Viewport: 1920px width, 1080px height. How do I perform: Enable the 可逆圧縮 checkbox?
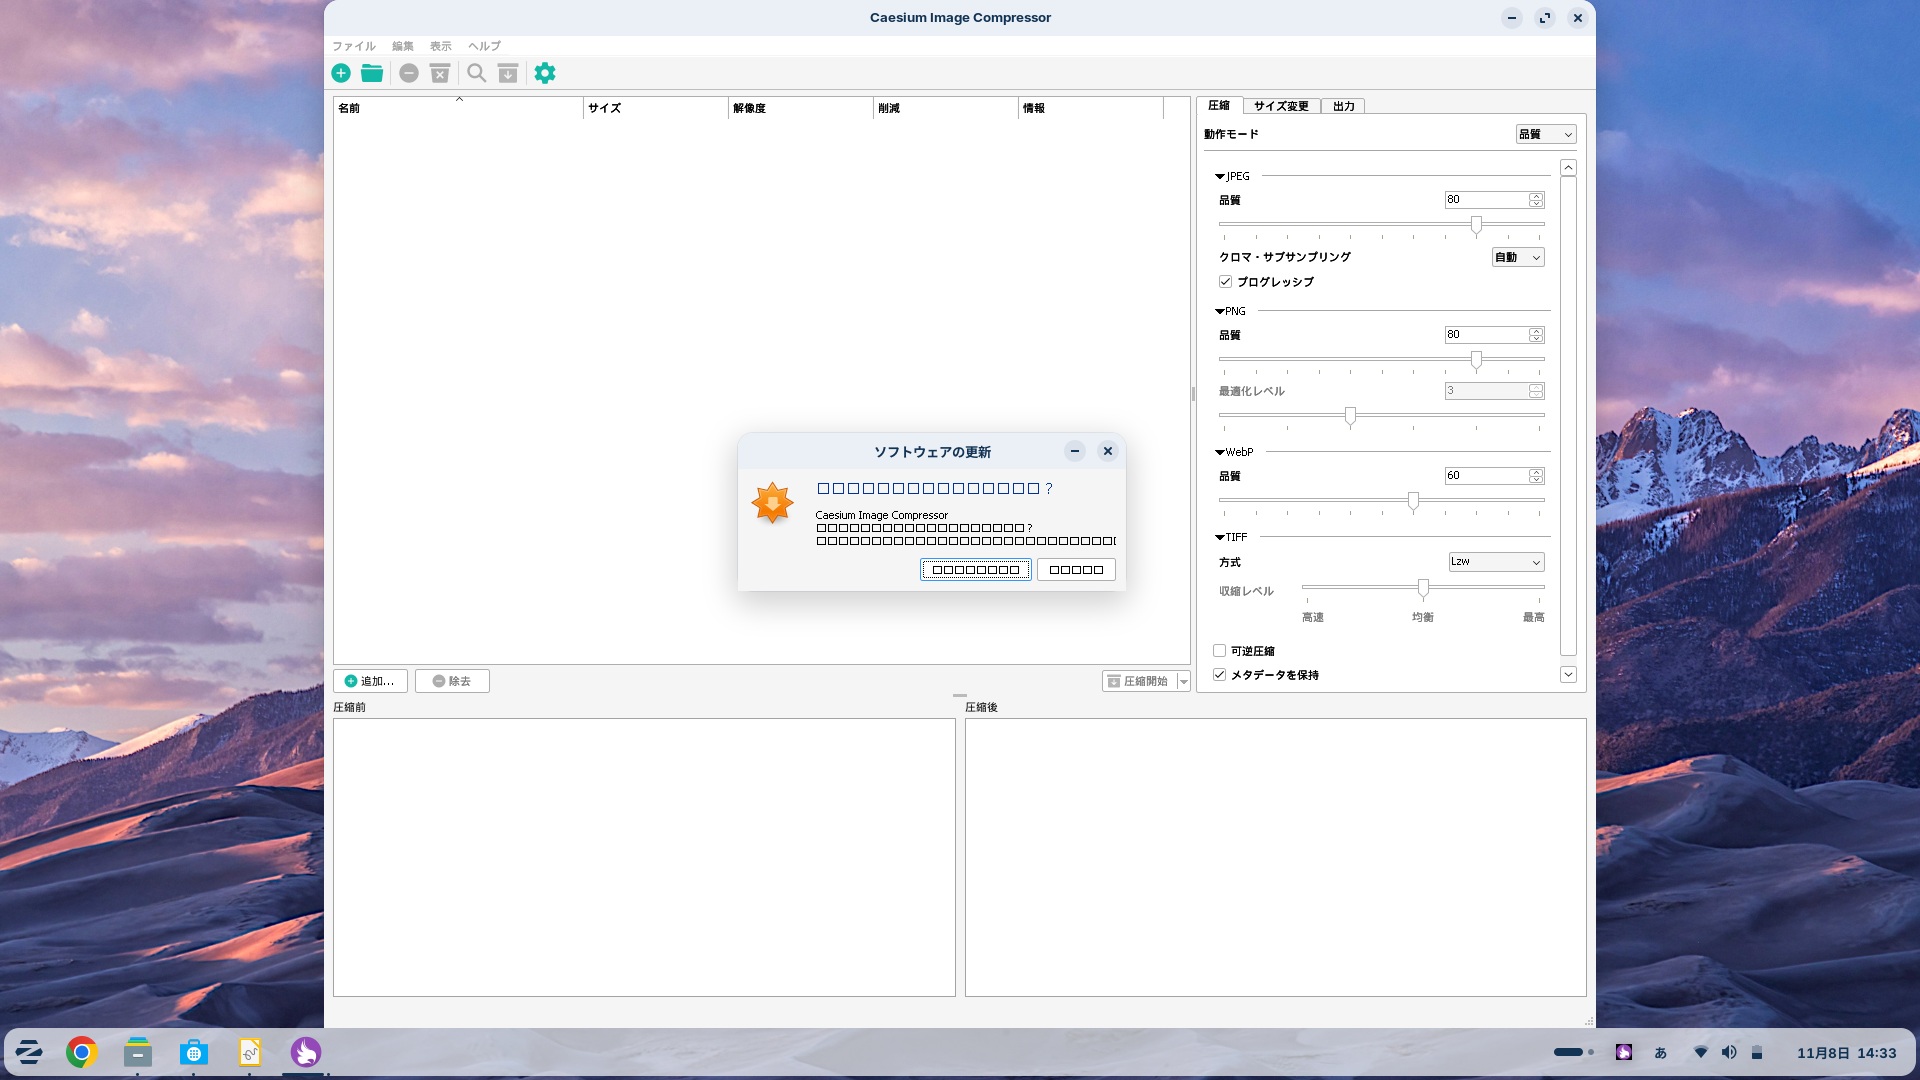pyautogui.click(x=1219, y=651)
